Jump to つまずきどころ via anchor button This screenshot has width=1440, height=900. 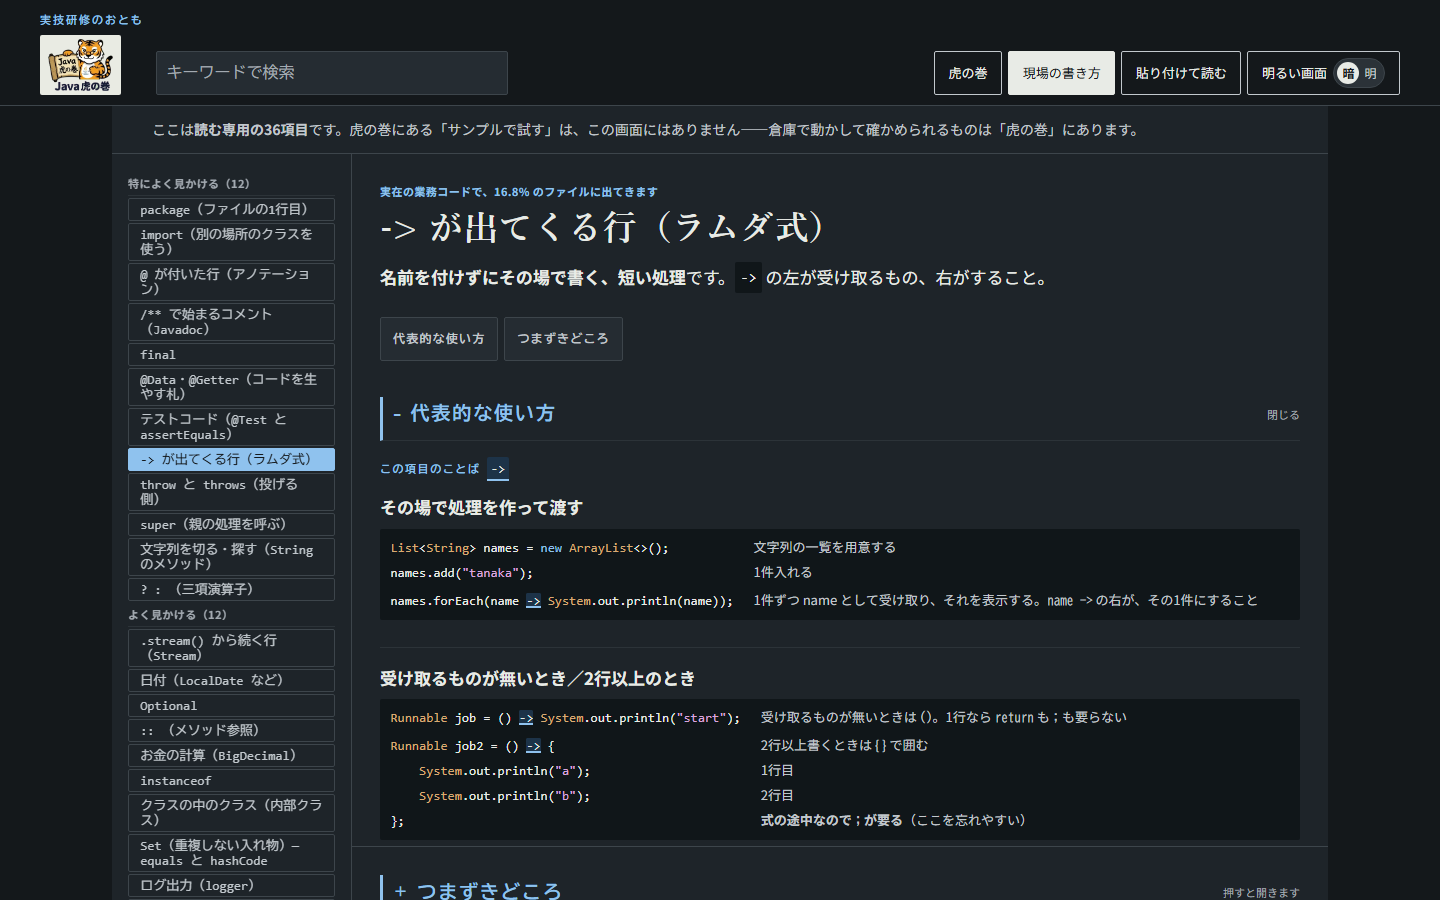click(563, 339)
